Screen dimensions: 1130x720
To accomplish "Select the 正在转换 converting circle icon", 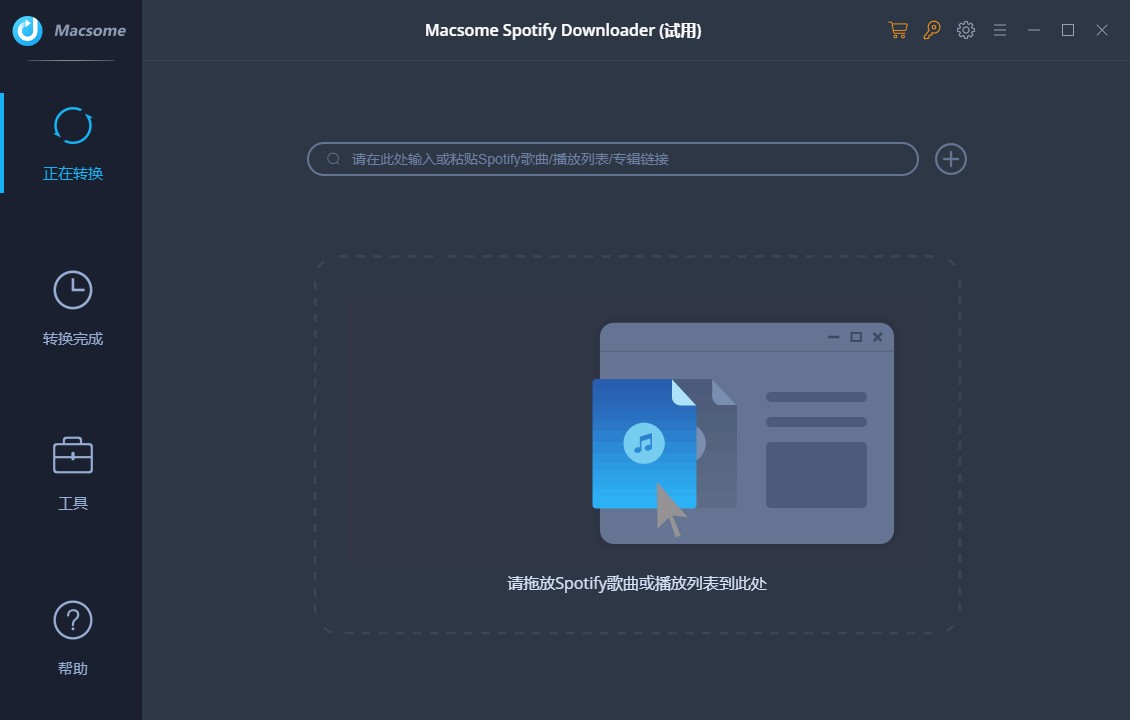I will click(x=71, y=126).
